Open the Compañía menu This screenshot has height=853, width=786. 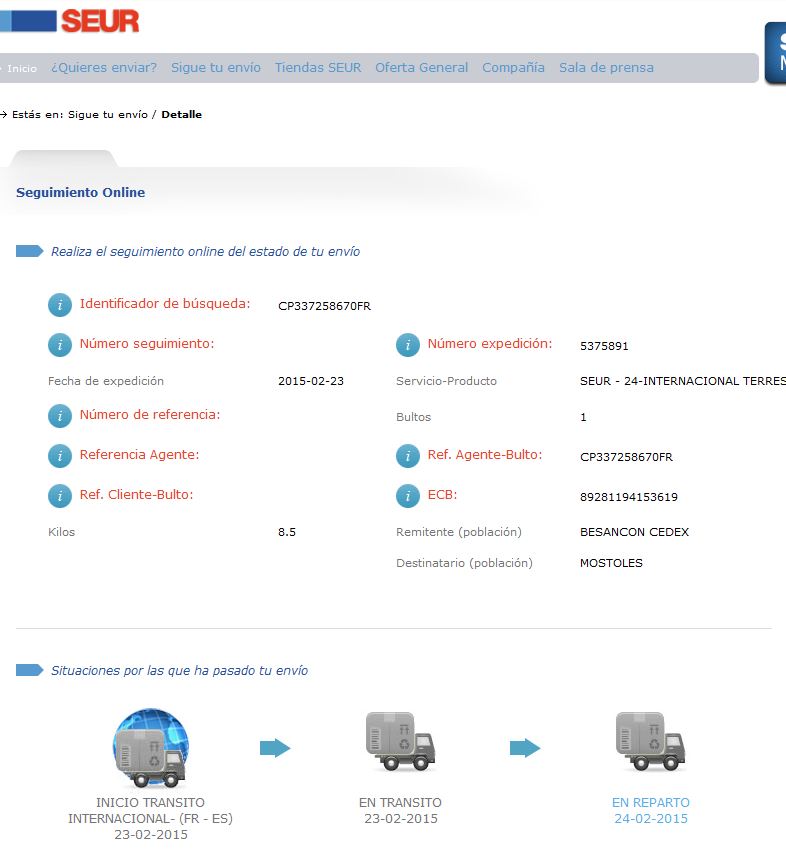tap(513, 67)
